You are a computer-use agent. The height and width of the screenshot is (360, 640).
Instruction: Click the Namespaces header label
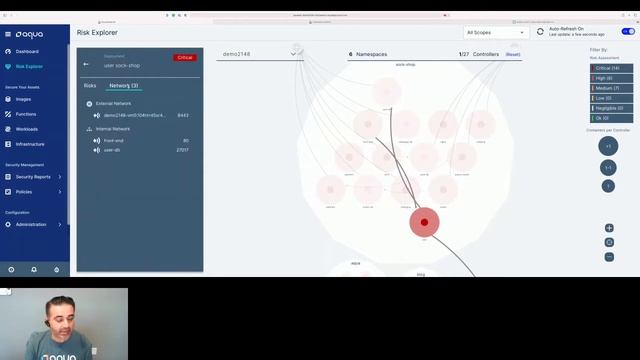pos(371,54)
